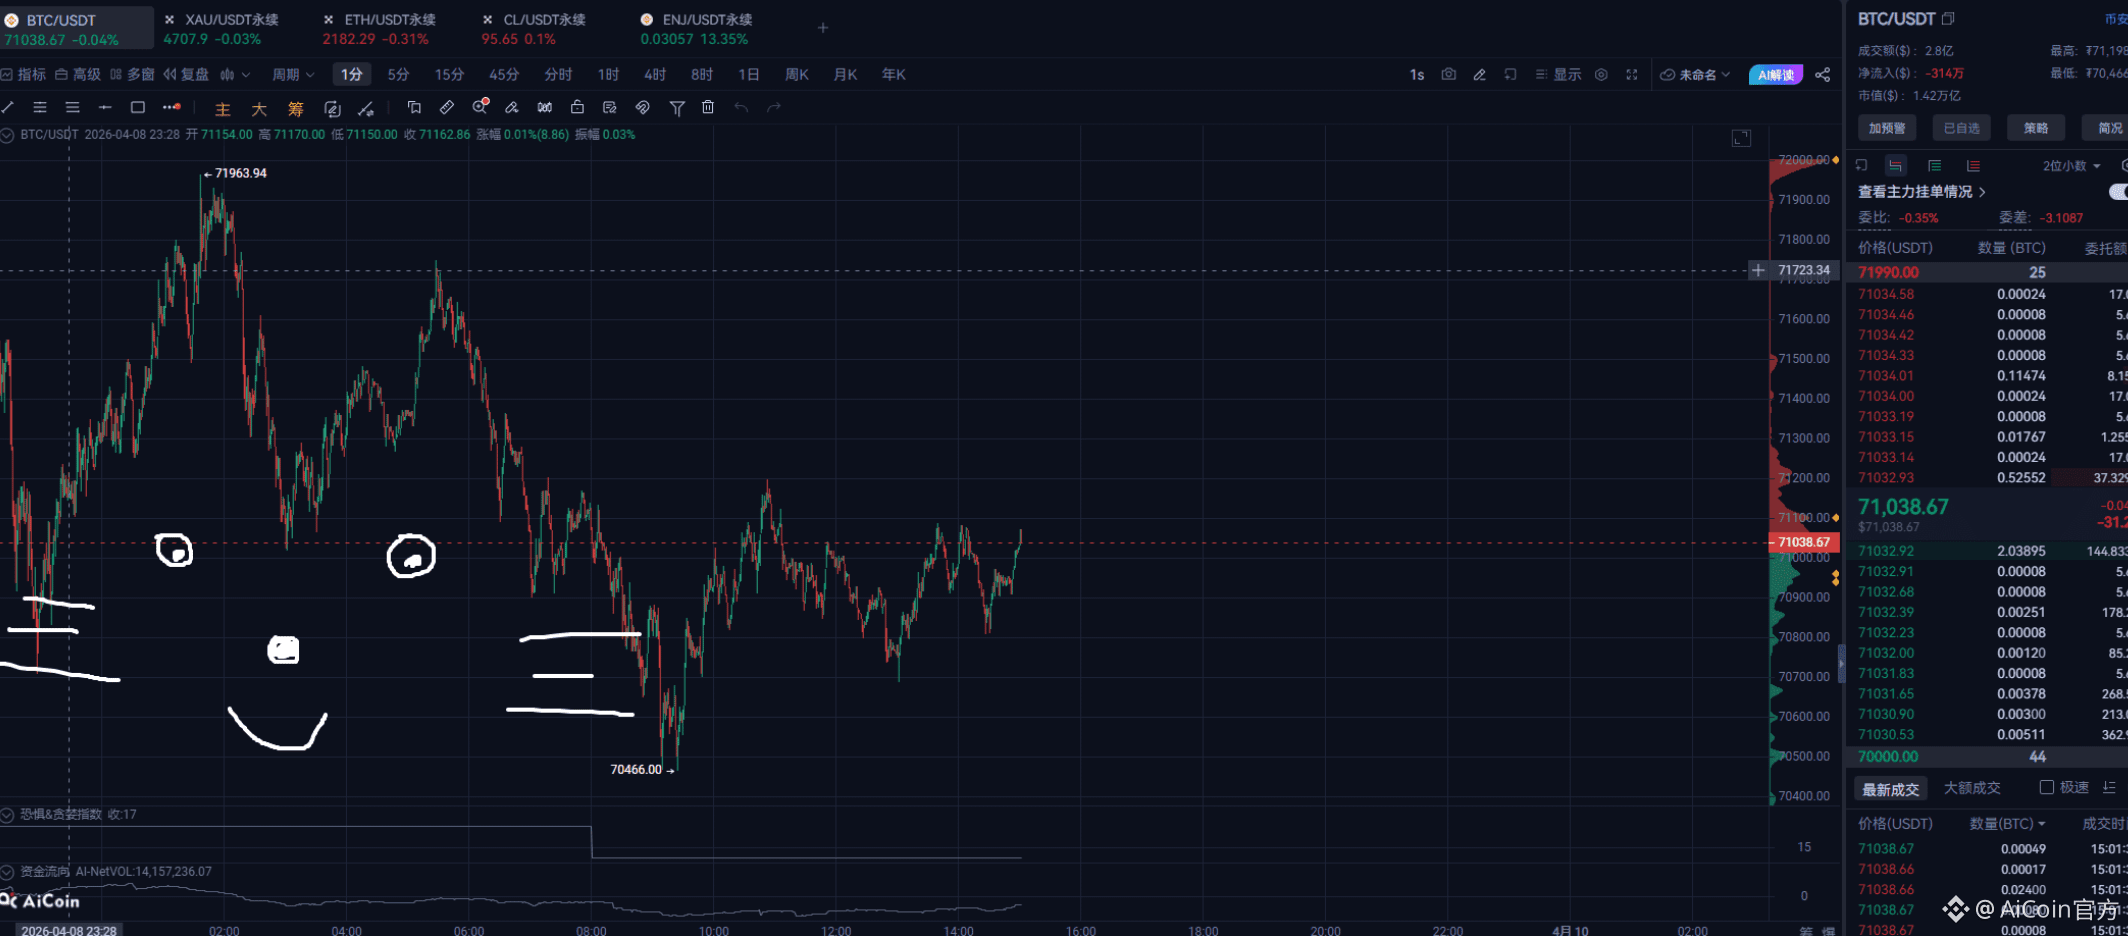
Task: Select the 5分 timeframe
Action: (398, 75)
